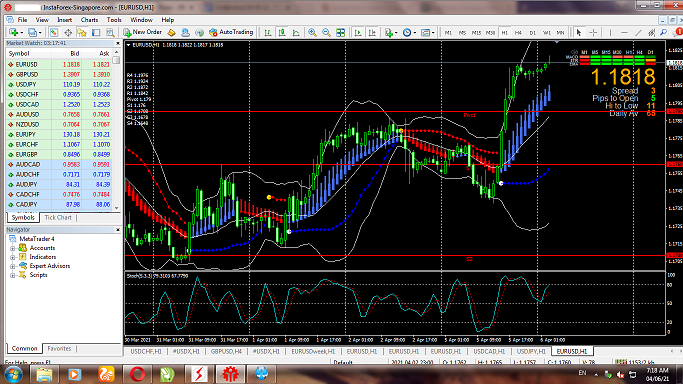This screenshot has height=384, width=683.
Task: Open the Windows Start button
Action: coord(13,374)
